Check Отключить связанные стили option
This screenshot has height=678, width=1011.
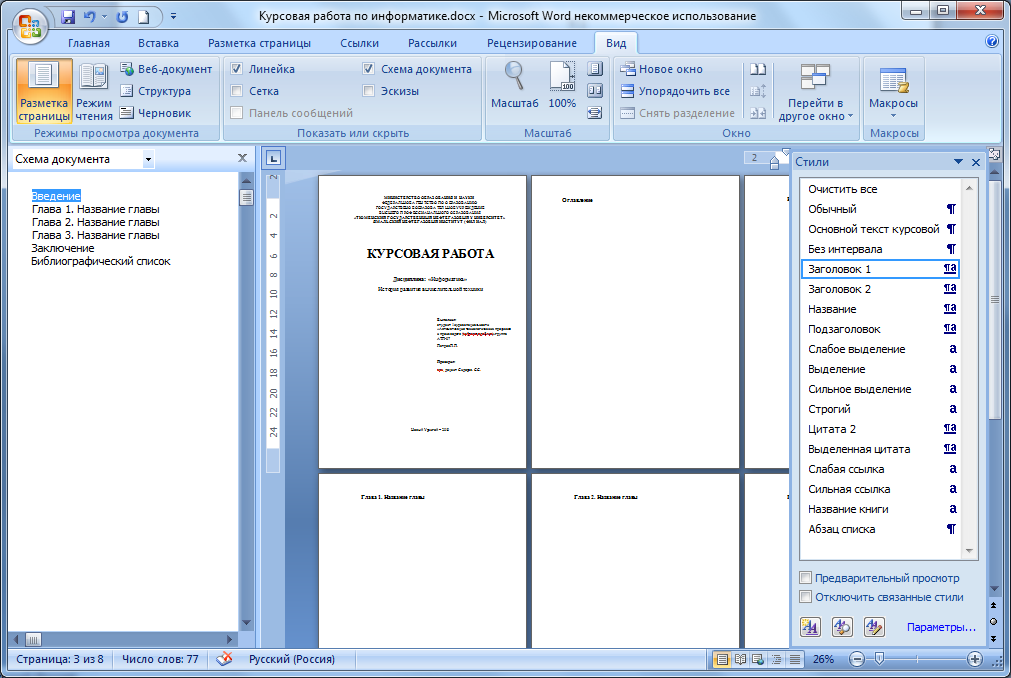tap(805, 597)
